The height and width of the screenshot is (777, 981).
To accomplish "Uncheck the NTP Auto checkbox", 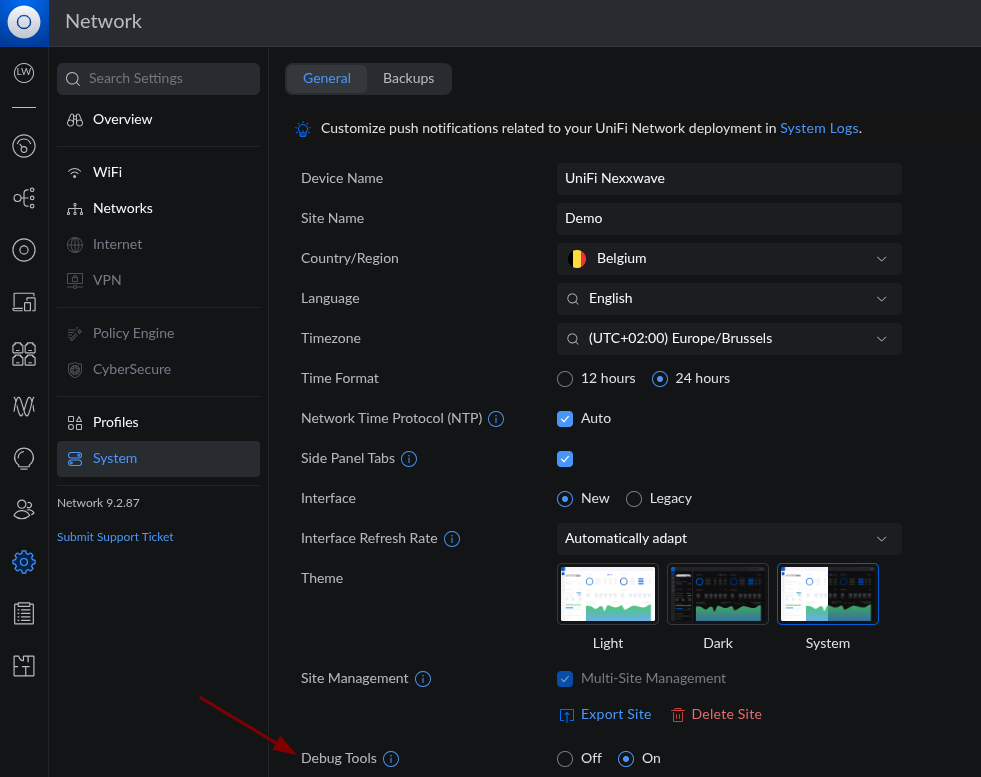I will (x=565, y=419).
